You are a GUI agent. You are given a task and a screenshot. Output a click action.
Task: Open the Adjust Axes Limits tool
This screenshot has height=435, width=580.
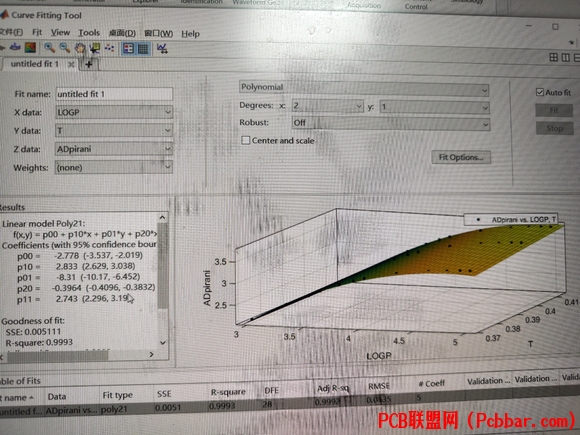(x=162, y=49)
